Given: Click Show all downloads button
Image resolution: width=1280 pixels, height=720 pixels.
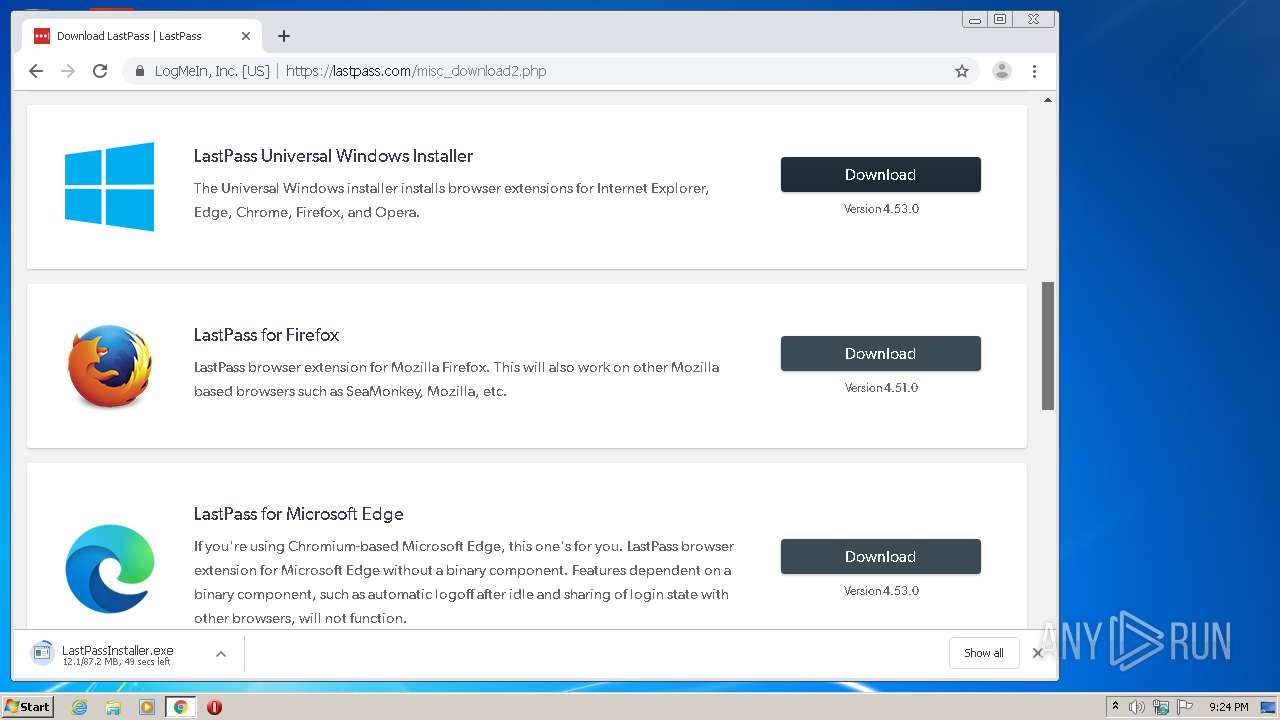Looking at the screenshot, I should 984,653.
